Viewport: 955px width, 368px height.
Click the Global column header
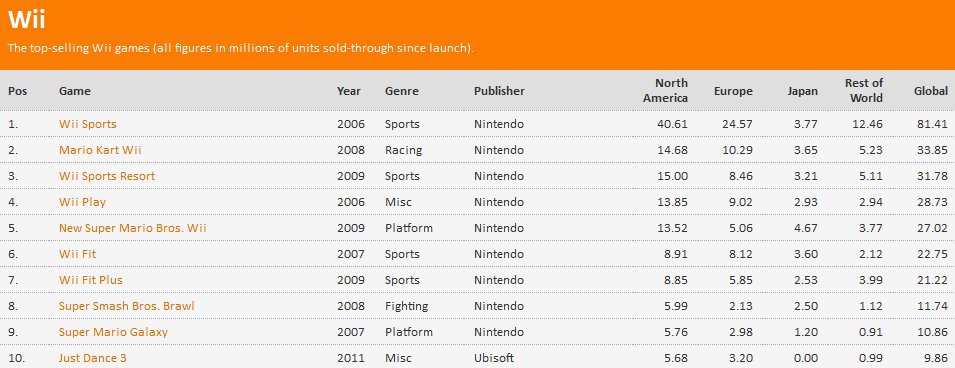coord(931,91)
